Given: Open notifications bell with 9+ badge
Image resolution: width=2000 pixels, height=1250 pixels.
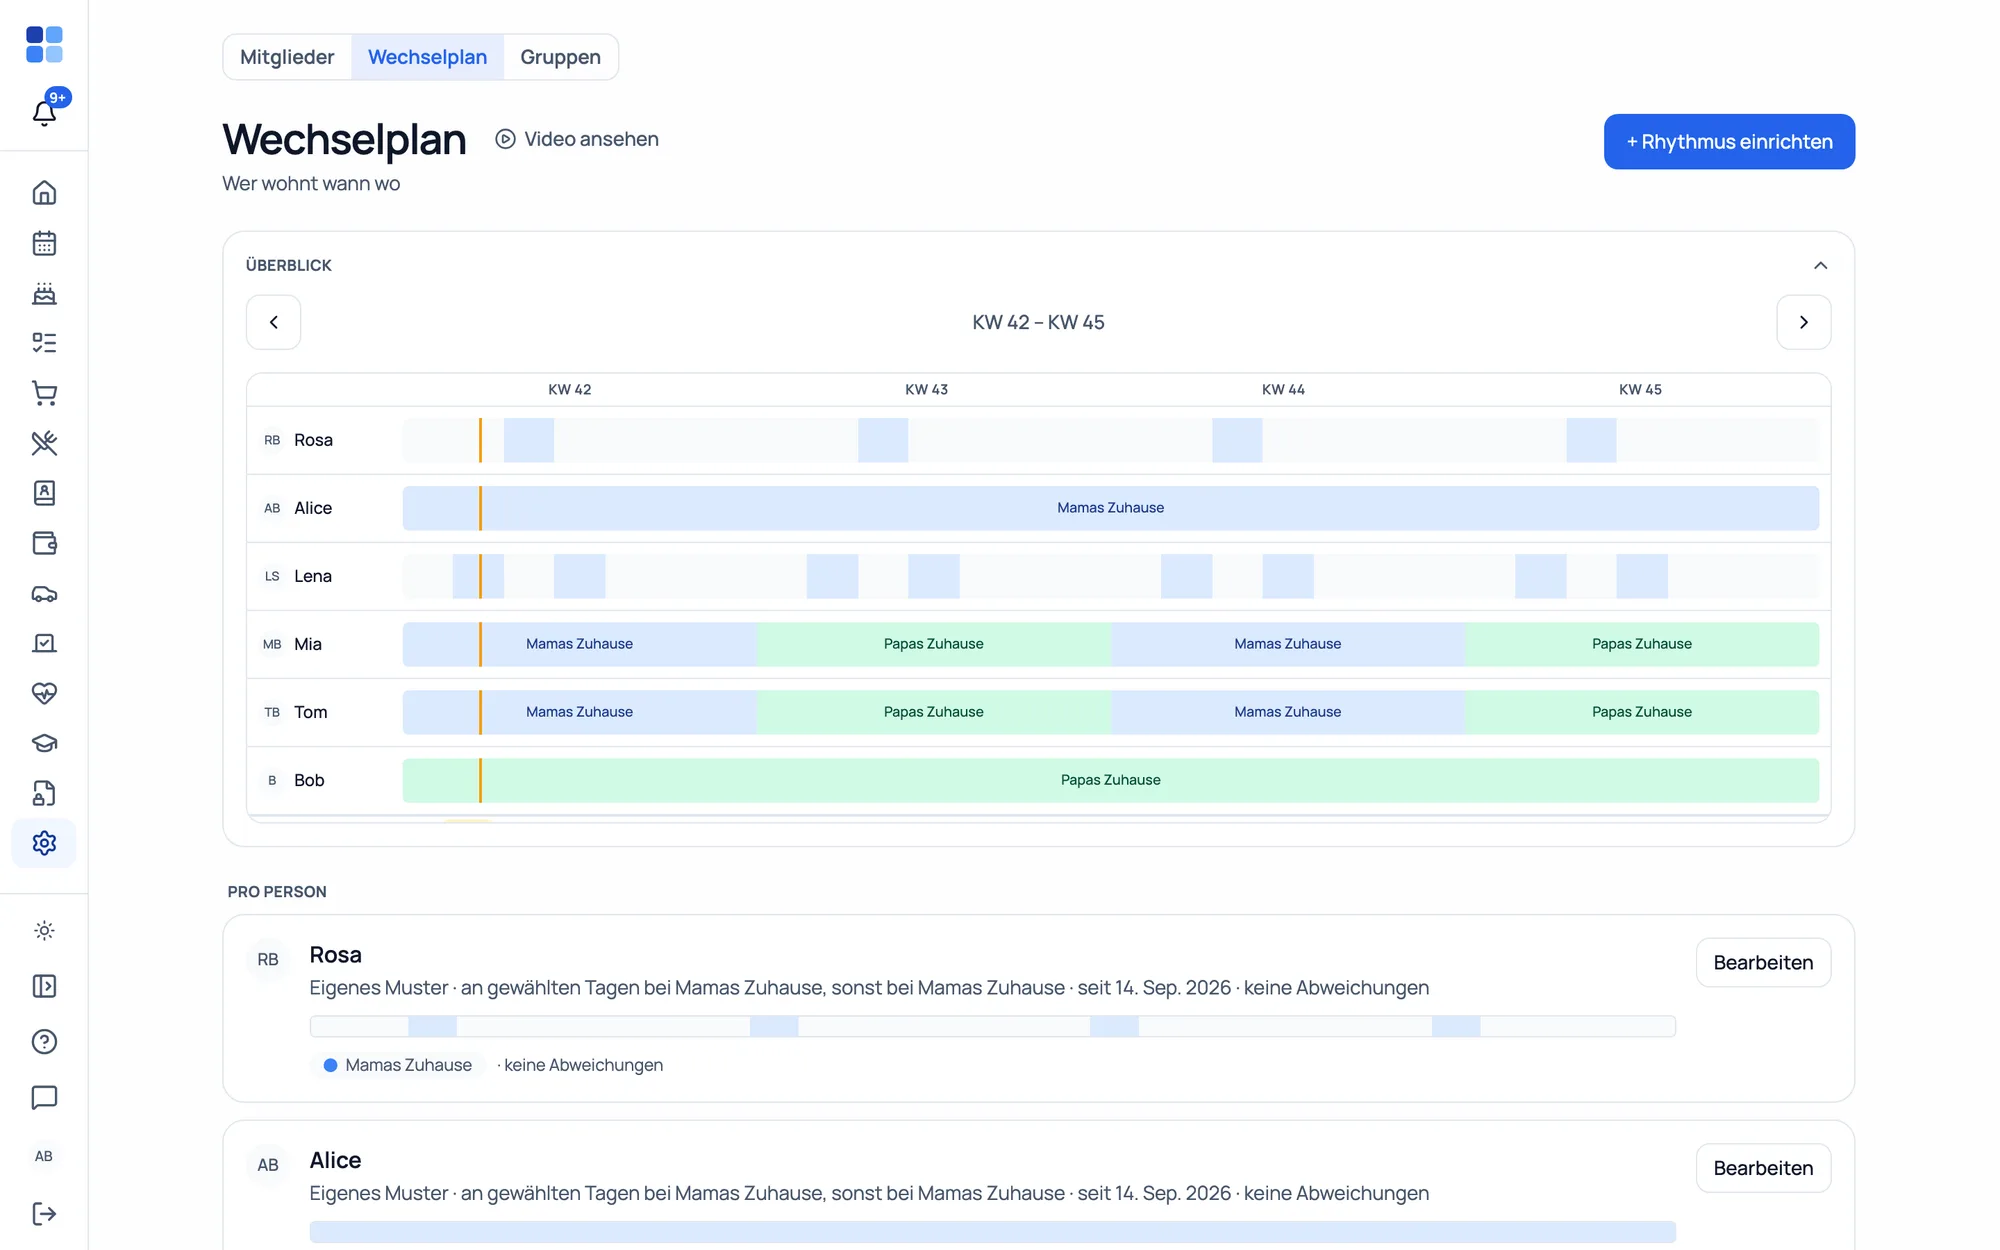Looking at the screenshot, I should 44,112.
